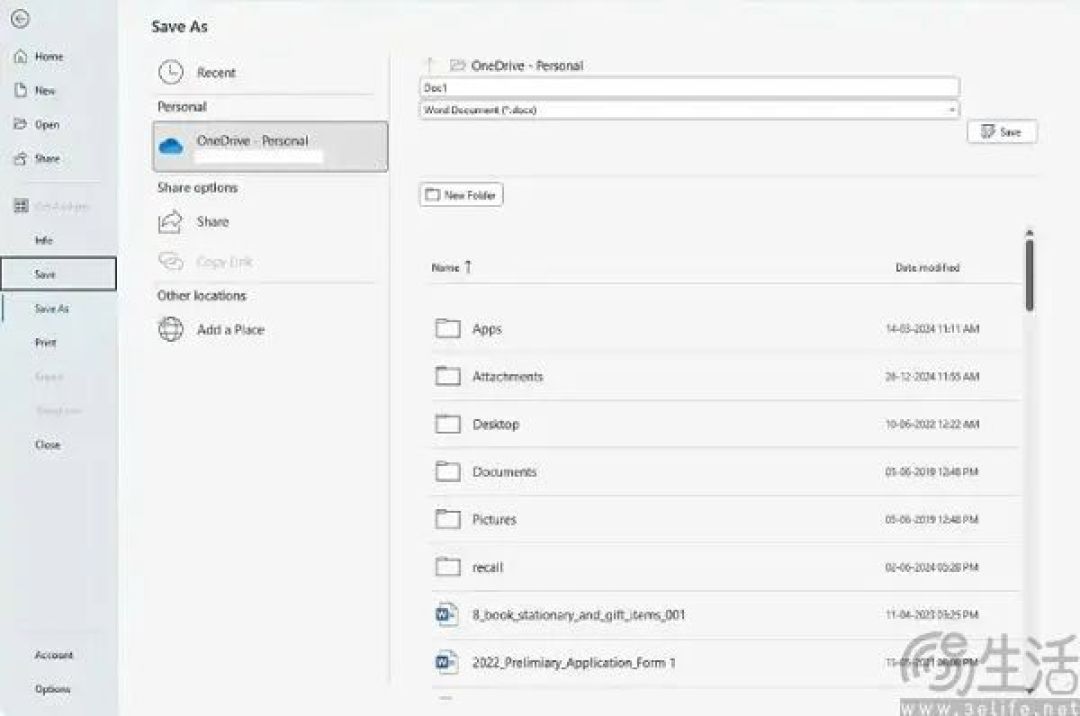The height and width of the screenshot is (716, 1080).
Task: Open the Info menu item
Action: 43,240
